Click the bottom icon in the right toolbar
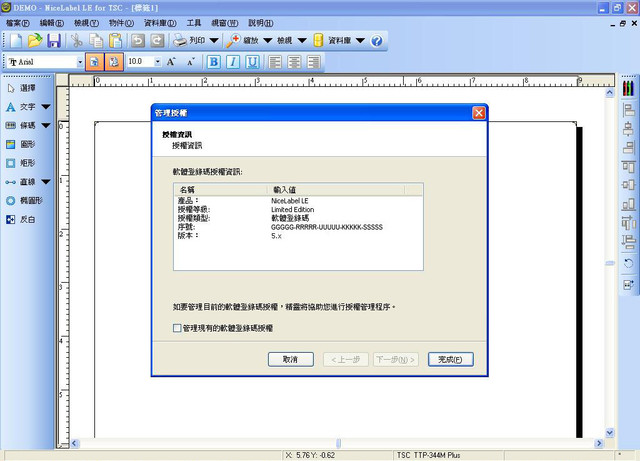This screenshot has width=640, height=461. [x=629, y=285]
